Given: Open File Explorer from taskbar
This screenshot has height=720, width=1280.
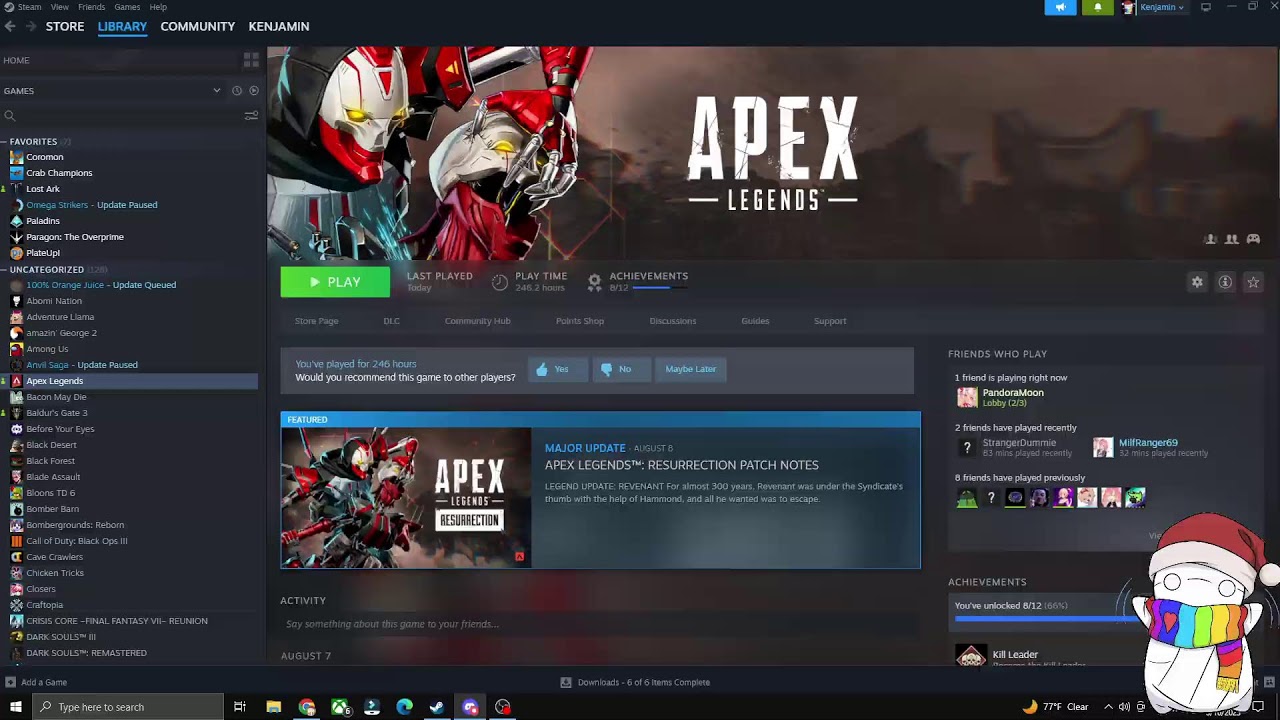Looking at the screenshot, I should (273, 707).
